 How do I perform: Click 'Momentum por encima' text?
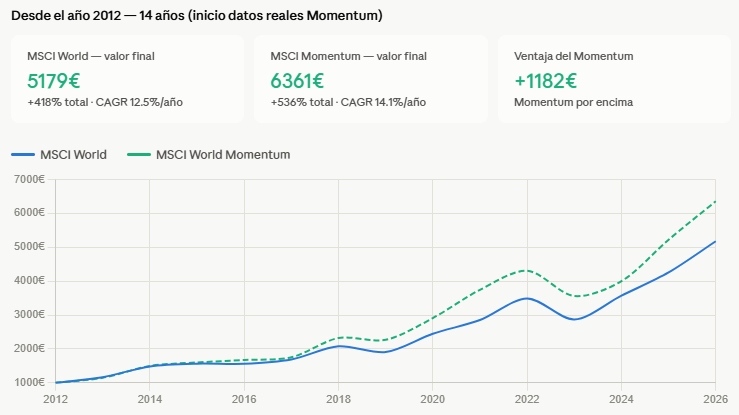pos(574,102)
